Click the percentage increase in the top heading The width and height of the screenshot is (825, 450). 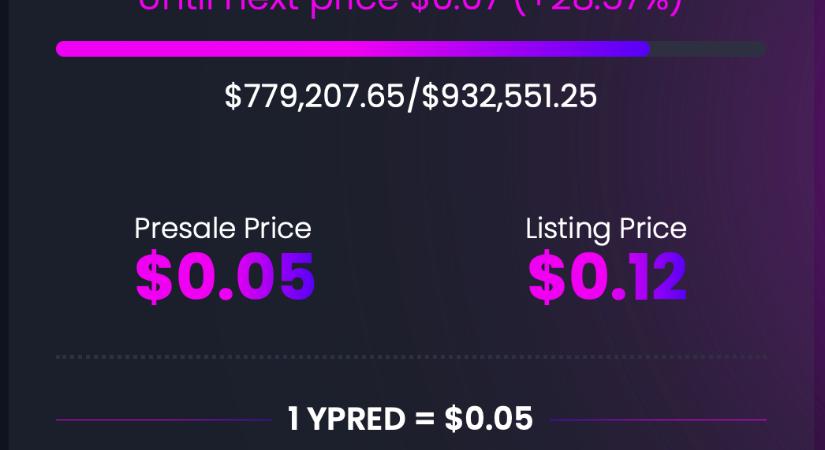click(598, 6)
